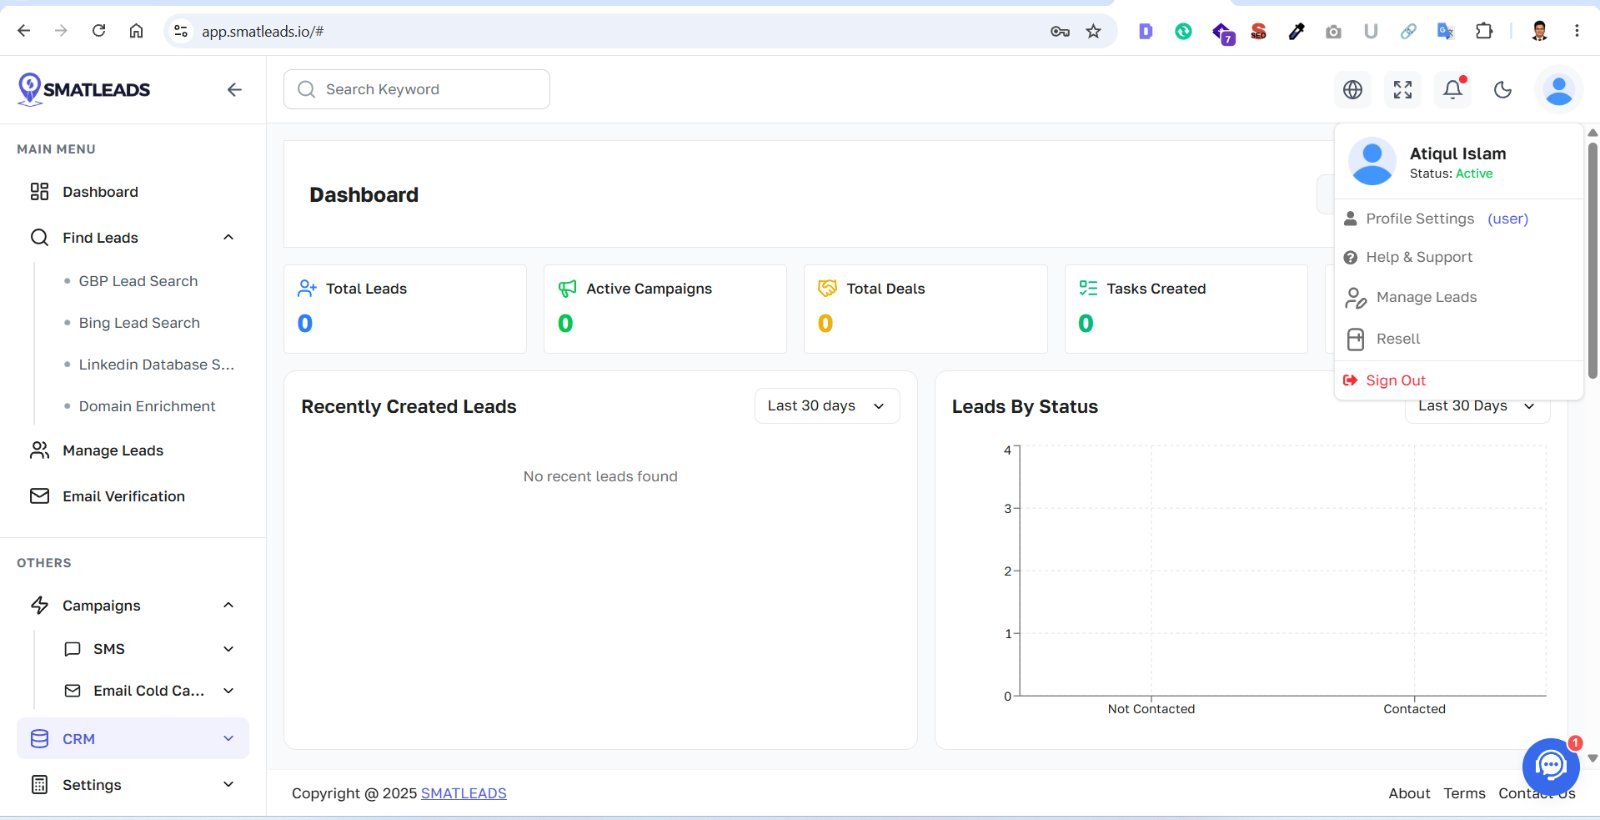Open GBP Lead Search
This screenshot has width=1600, height=820.
pos(138,281)
